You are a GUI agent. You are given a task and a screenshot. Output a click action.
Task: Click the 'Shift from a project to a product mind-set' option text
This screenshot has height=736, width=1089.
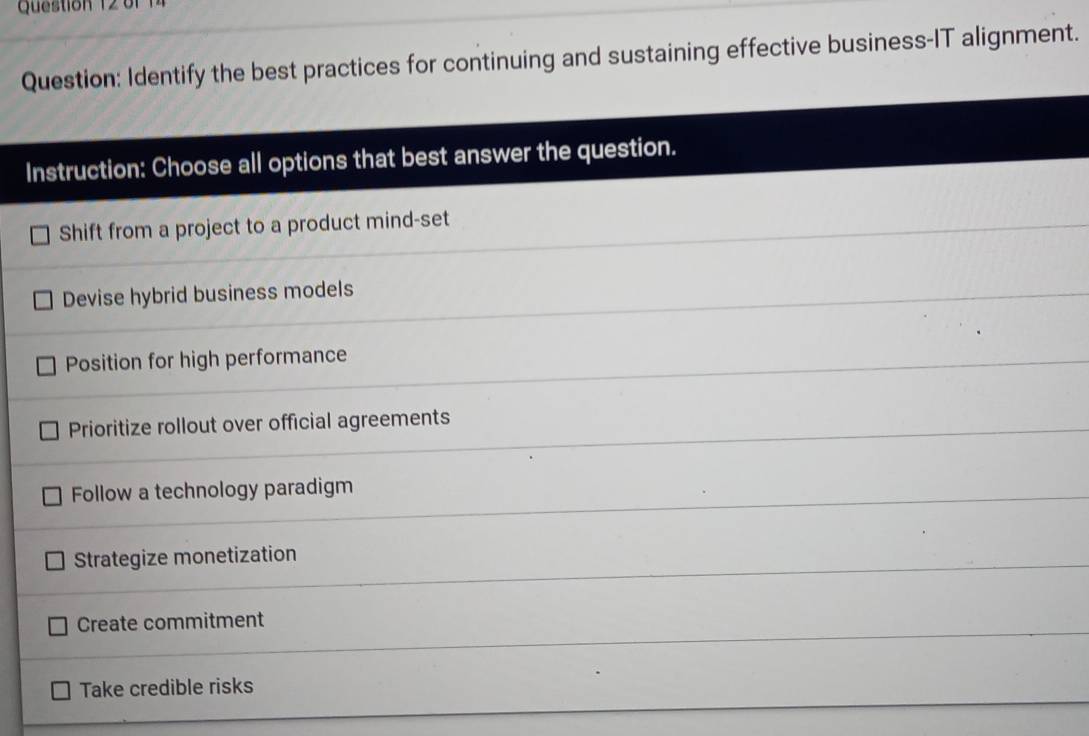pos(254,226)
